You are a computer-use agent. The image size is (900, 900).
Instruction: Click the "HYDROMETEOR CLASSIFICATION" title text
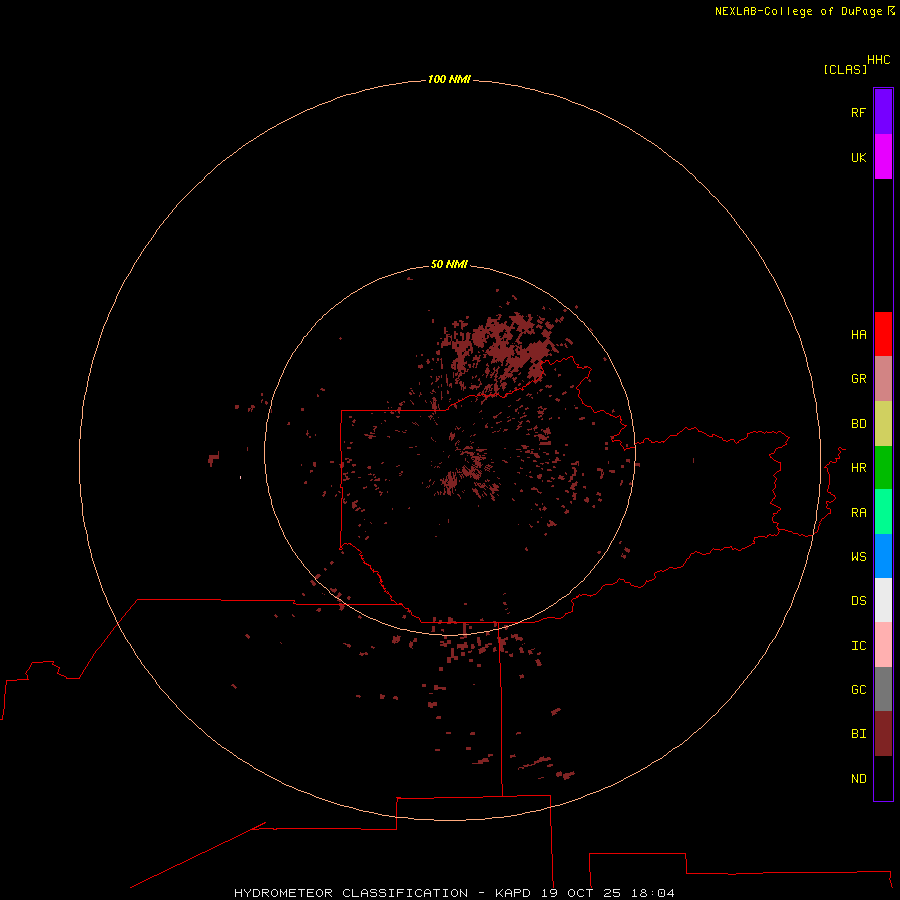(351, 893)
